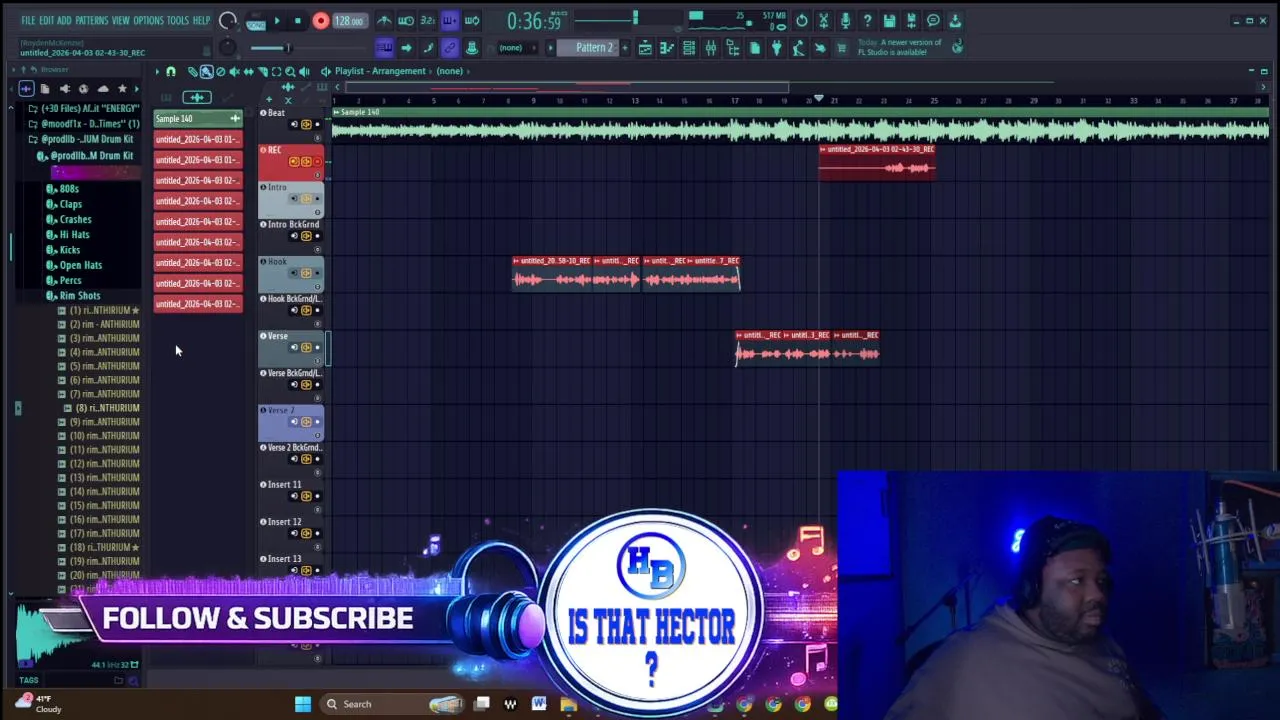Click the main pitch knob
This screenshot has height=720, width=1280.
[228, 48]
